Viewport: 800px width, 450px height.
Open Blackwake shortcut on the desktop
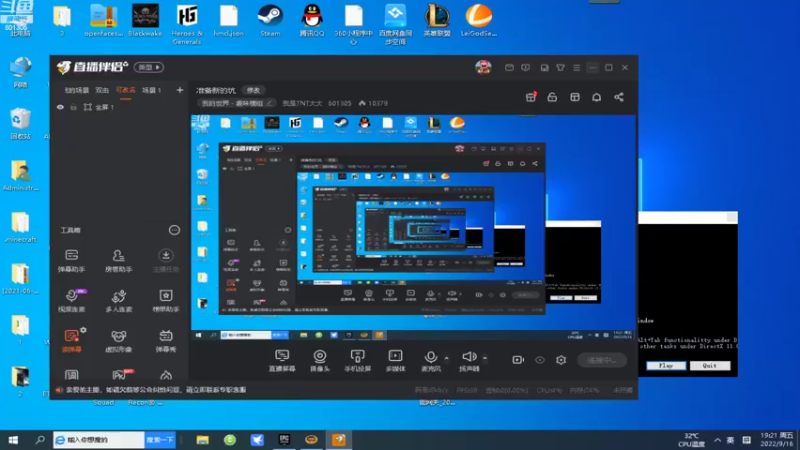pos(145,21)
